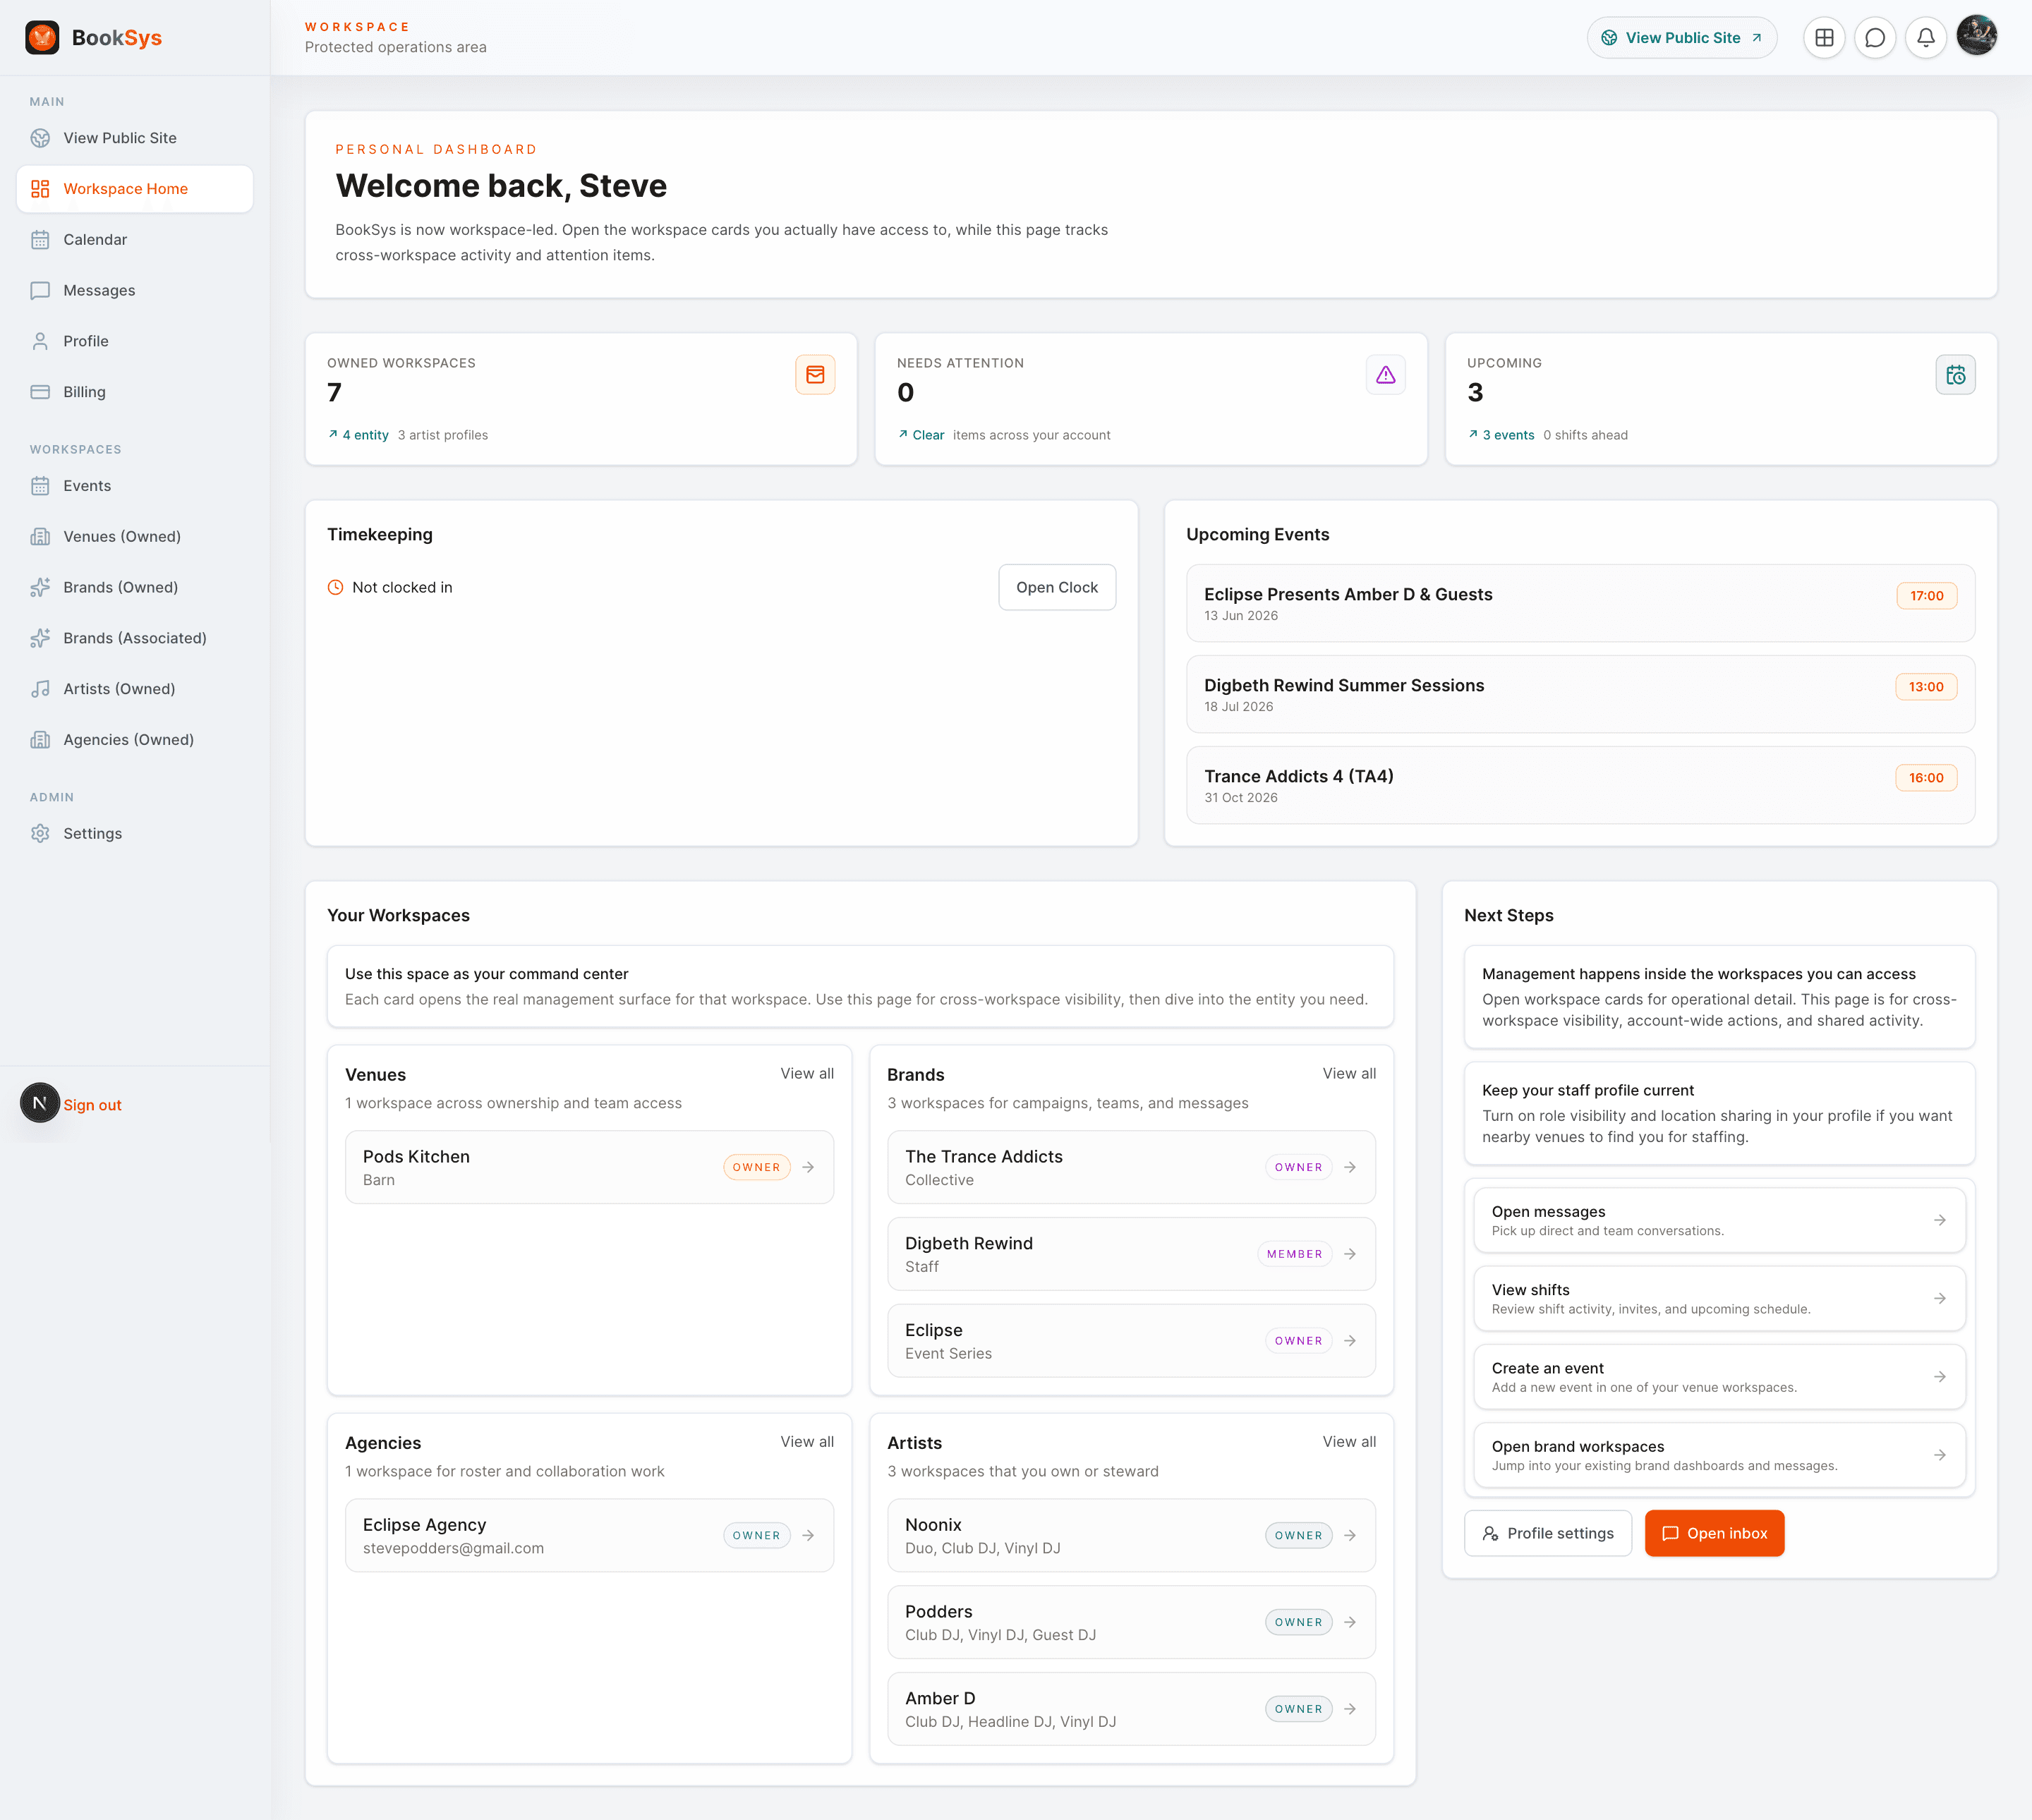
Task: Click View all in Venues card
Action: tap(807, 1074)
